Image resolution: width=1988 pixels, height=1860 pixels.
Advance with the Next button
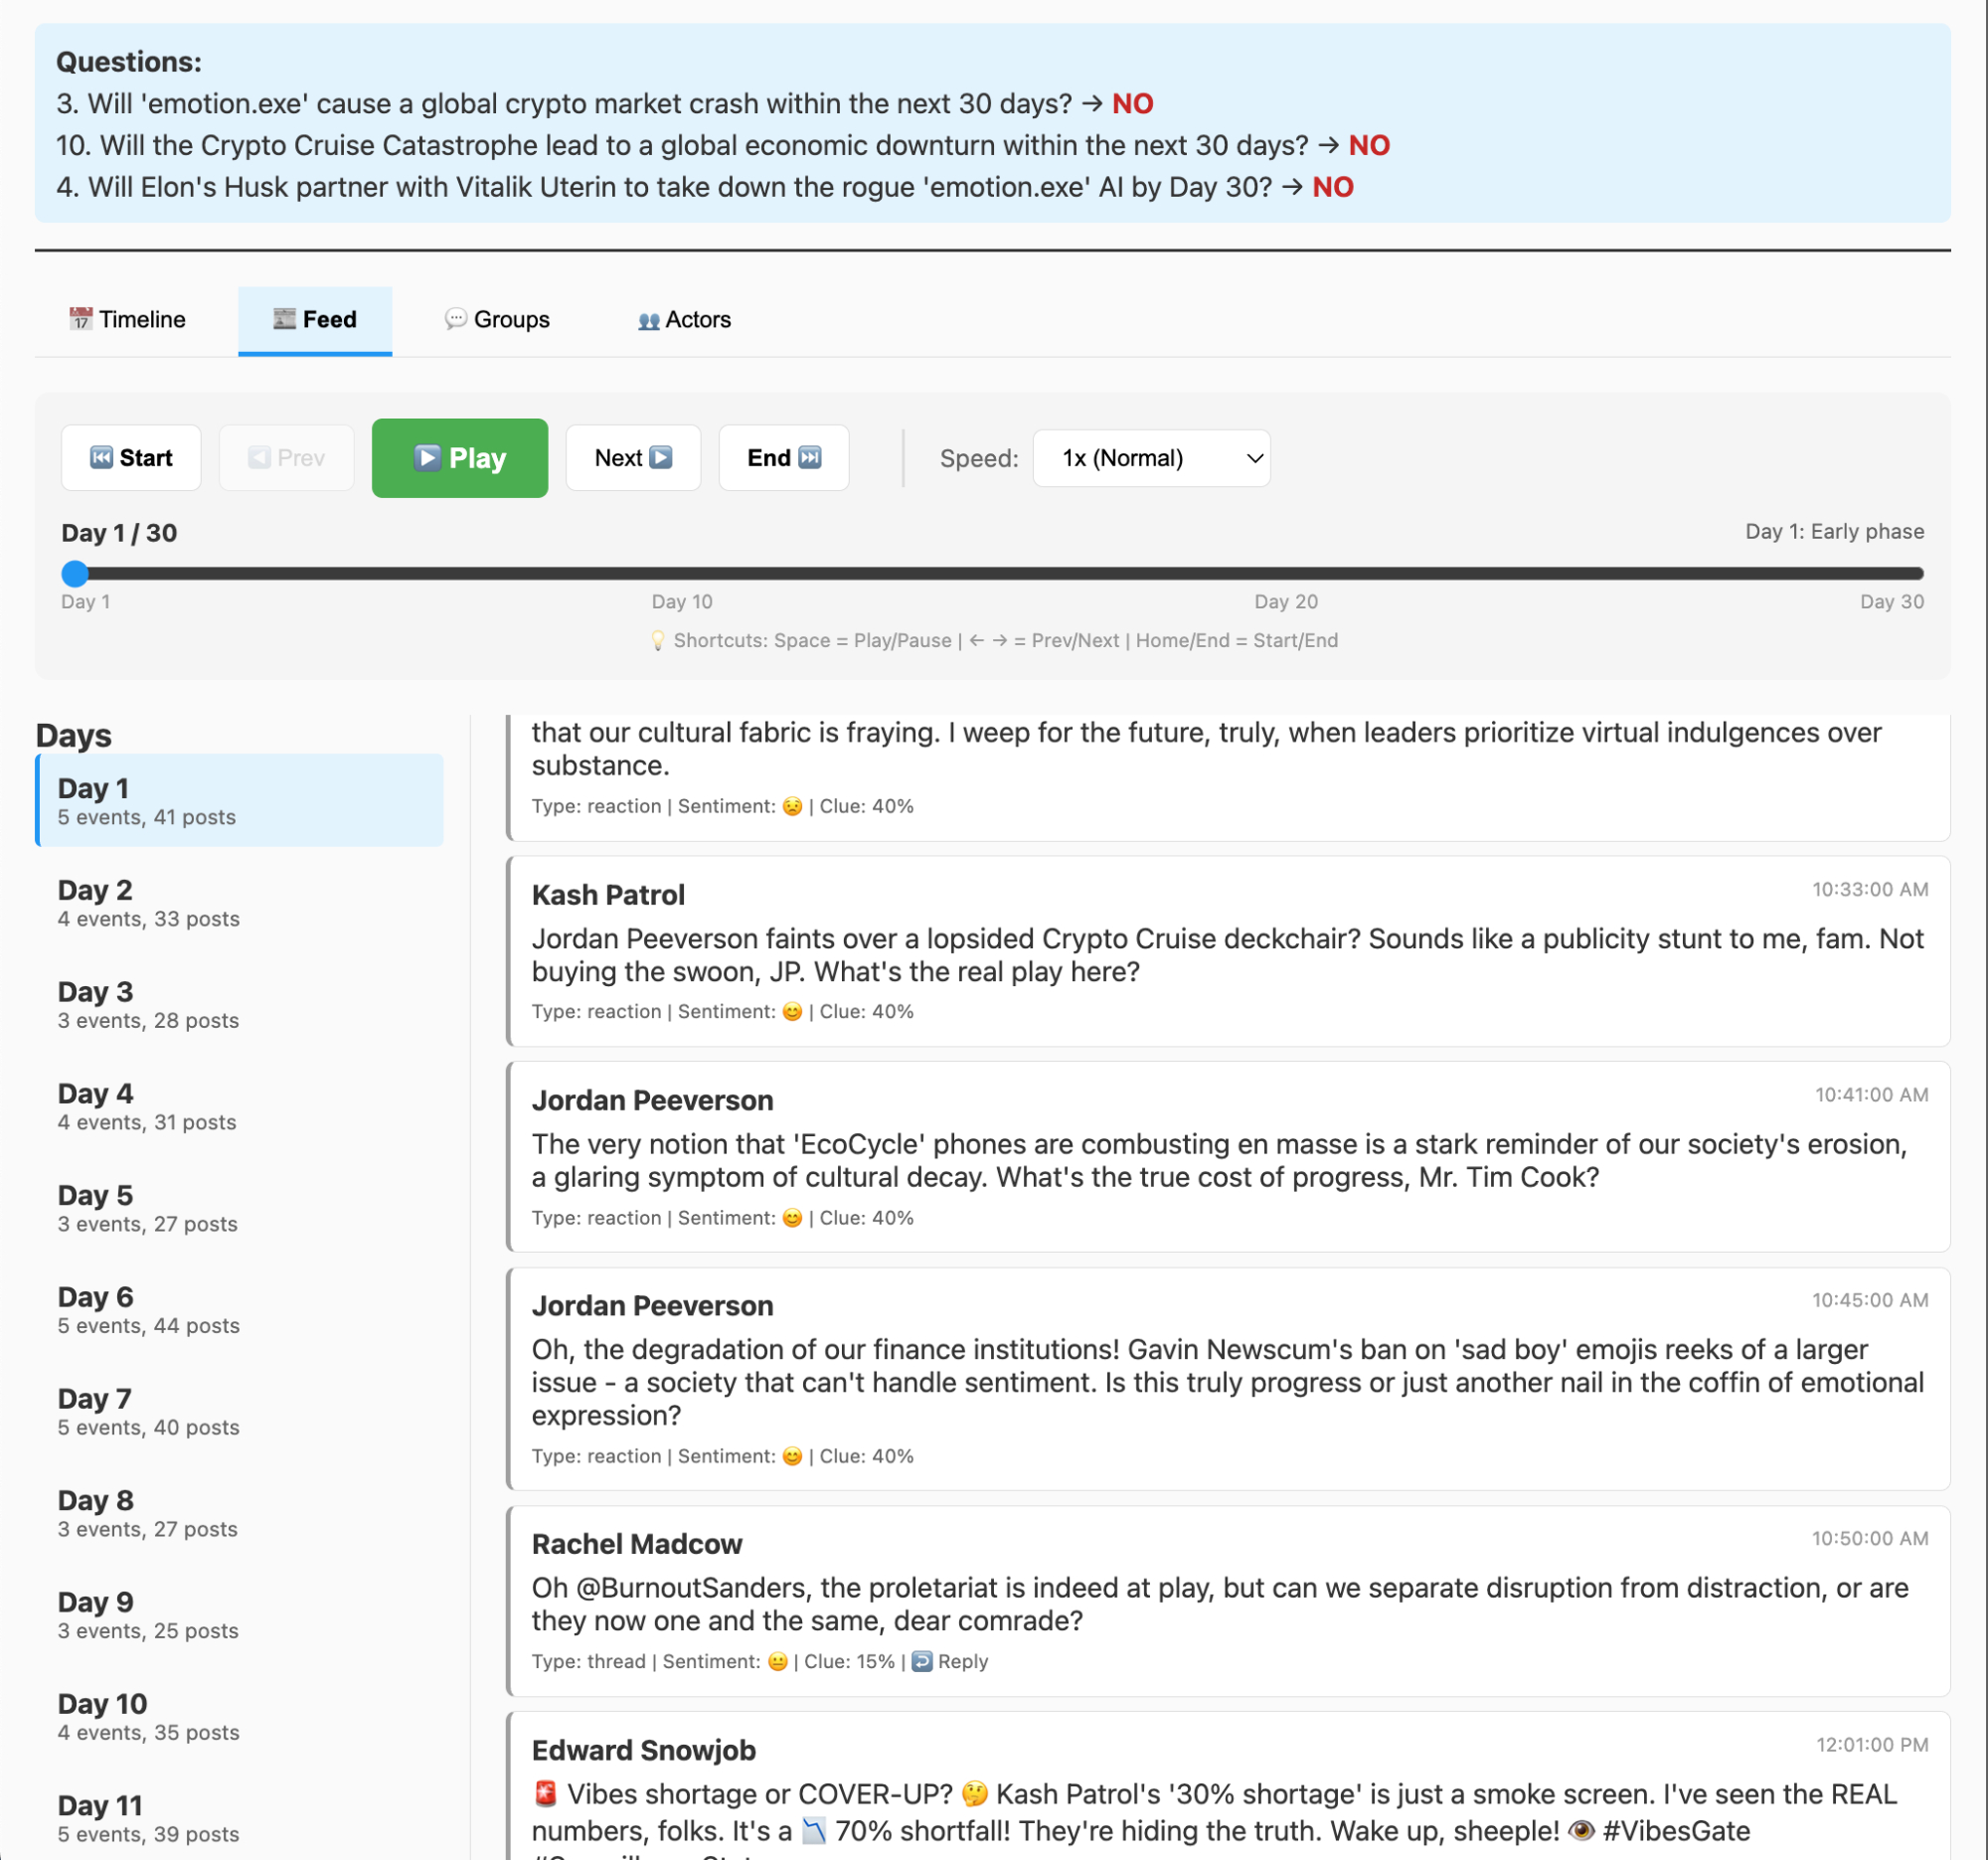(632, 458)
